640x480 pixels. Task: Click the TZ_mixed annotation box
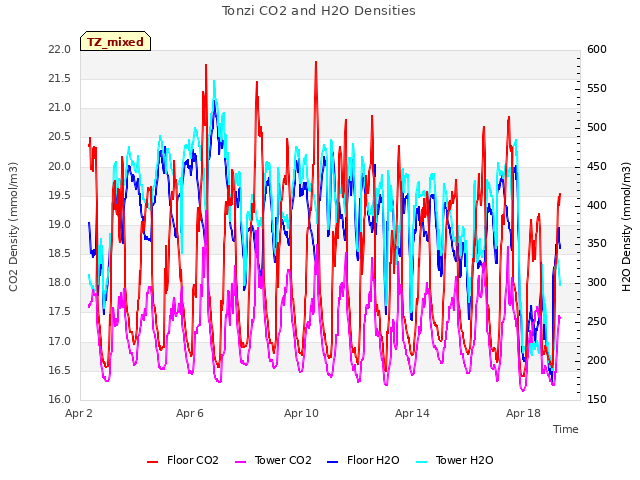[x=116, y=41]
